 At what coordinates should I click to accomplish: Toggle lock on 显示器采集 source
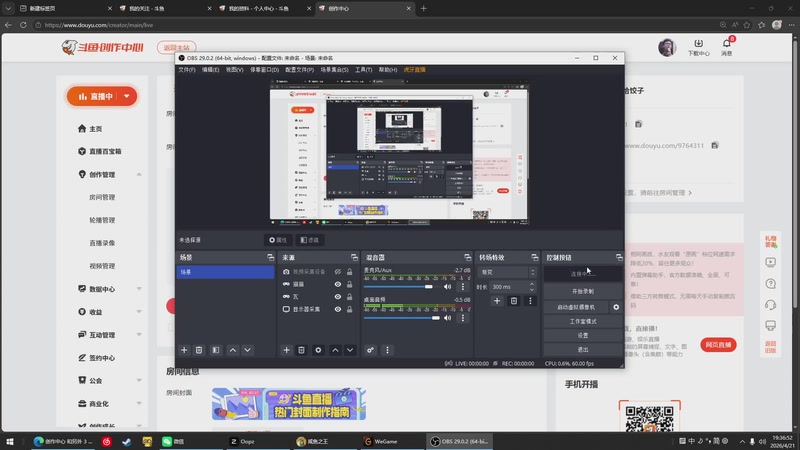coord(349,309)
